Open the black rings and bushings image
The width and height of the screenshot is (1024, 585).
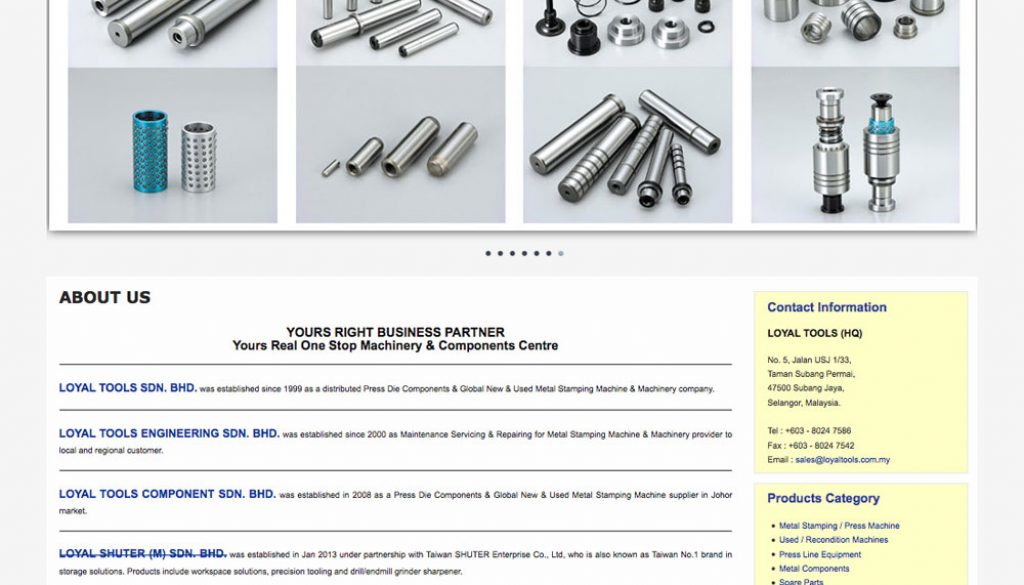(x=628, y=33)
